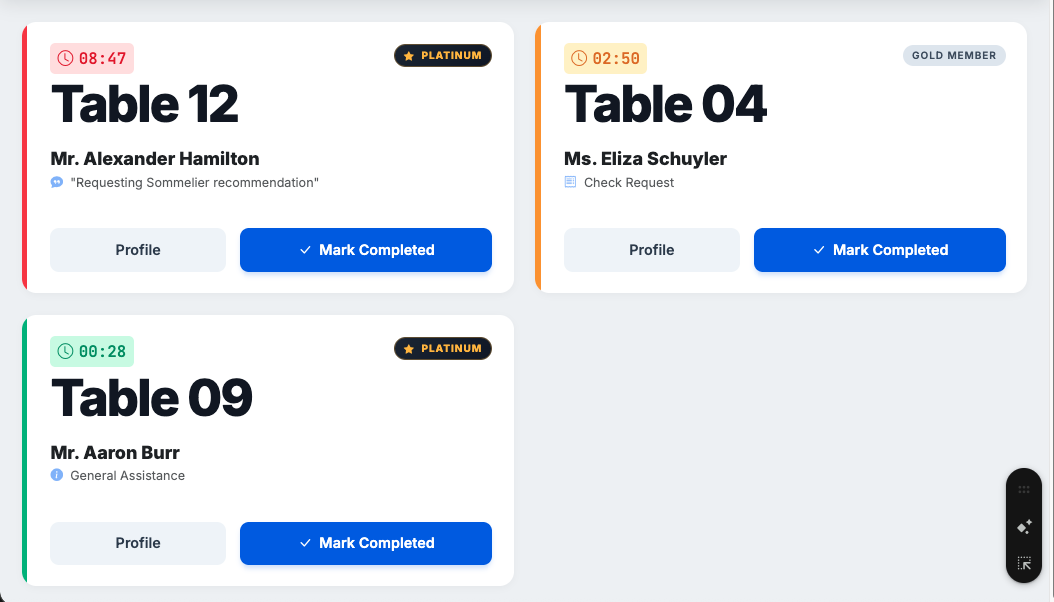1054x602 pixels.
Task: Select the Table 04 heading
Action: tap(666, 104)
